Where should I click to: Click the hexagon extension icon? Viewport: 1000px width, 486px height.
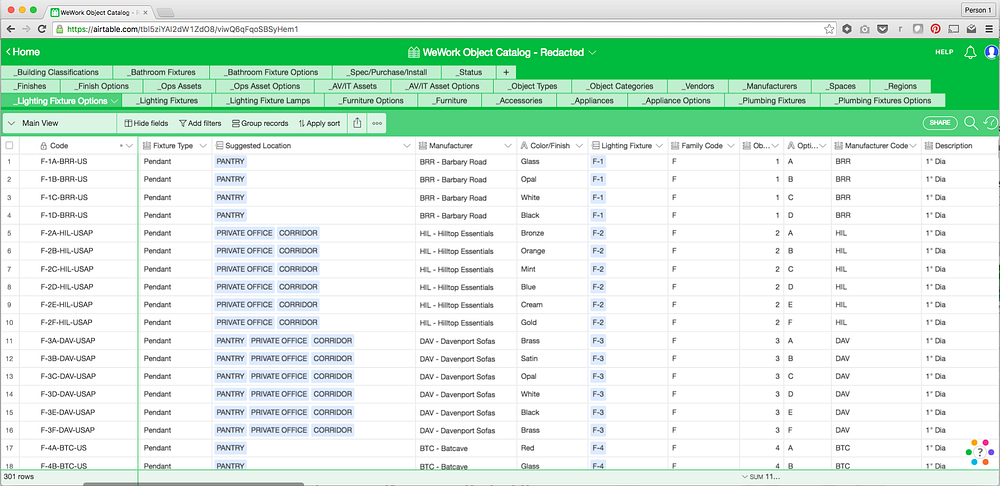847,29
